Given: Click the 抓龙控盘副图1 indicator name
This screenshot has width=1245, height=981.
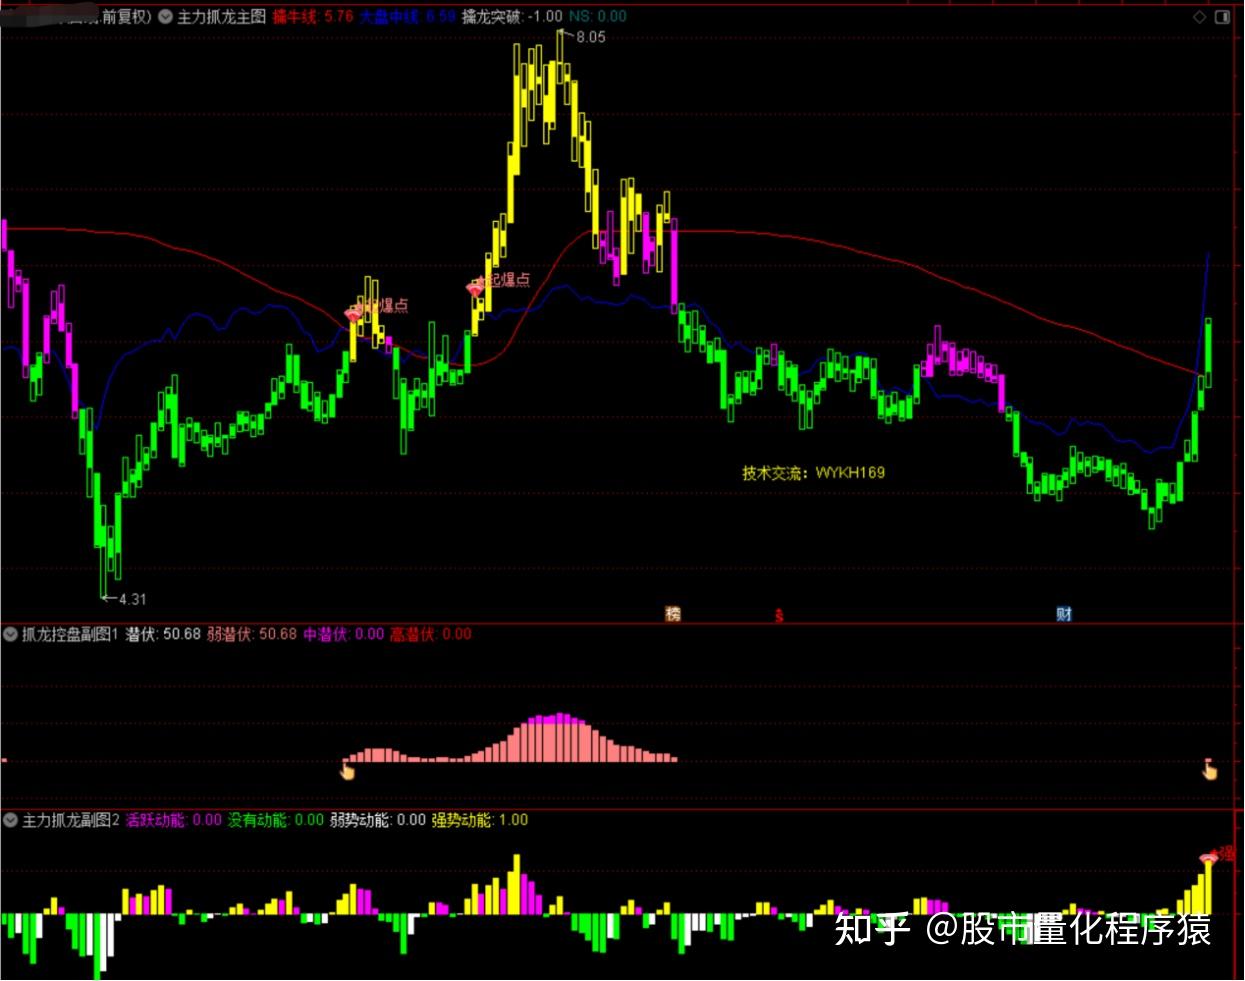Looking at the screenshot, I should tap(70, 634).
